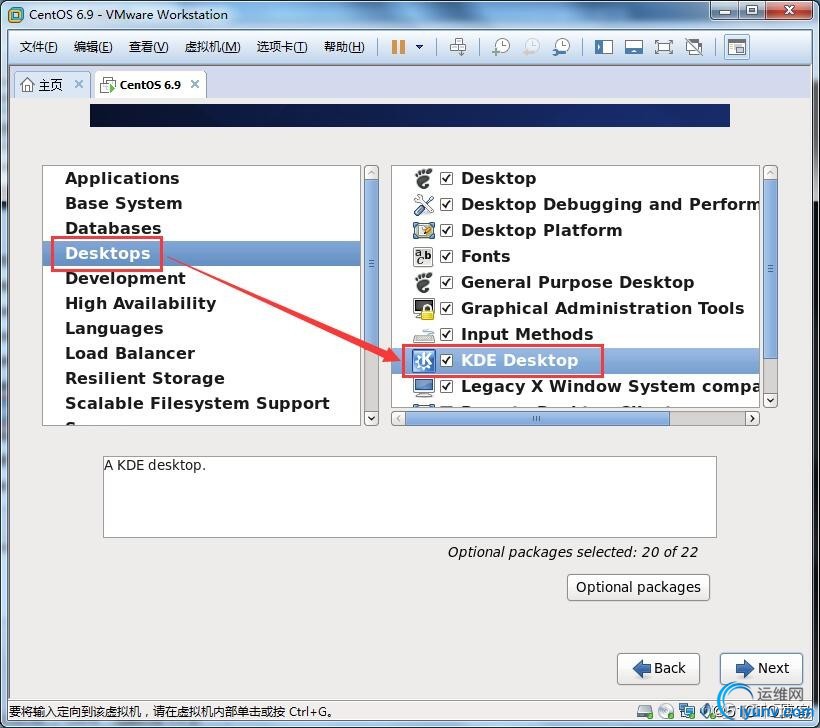820x728 pixels.
Task: Send Ctrl+Alt+Del to virtual machine
Action: pos(458,47)
